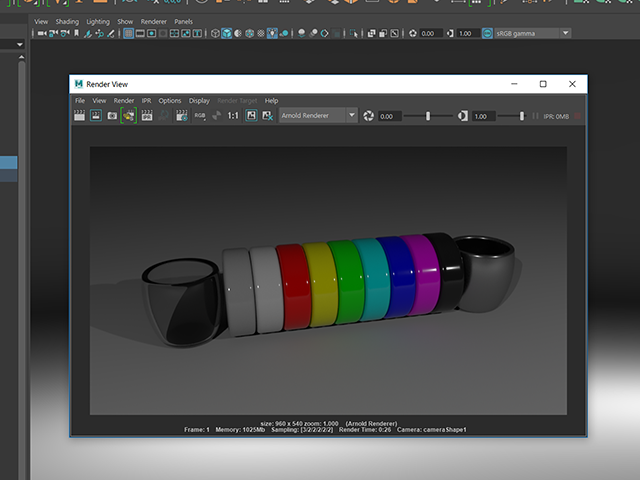
Task: Click the viewport gamma field showing 1.00
Action: (x=468, y=33)
